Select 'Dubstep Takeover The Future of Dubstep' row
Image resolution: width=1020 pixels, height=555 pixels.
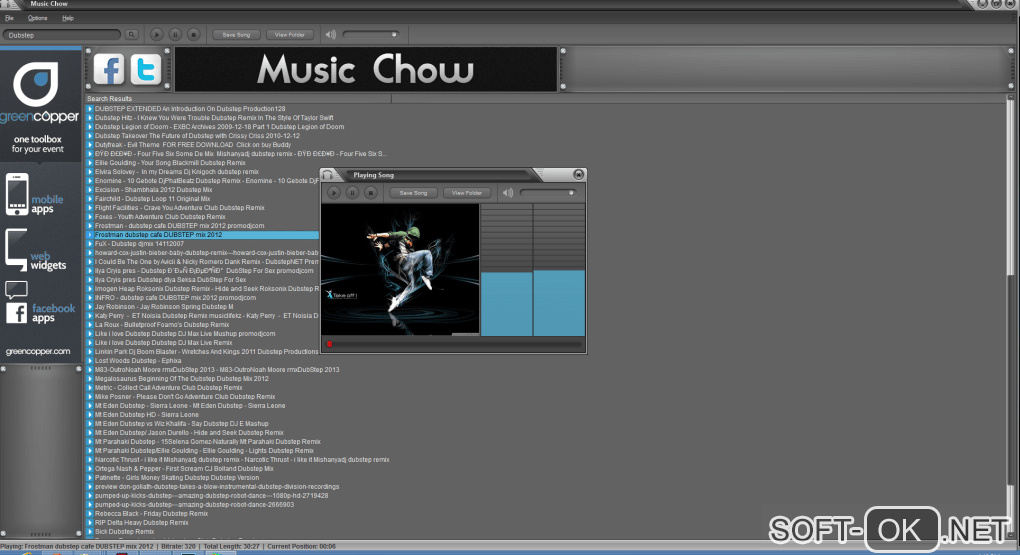tap(197, 136)
